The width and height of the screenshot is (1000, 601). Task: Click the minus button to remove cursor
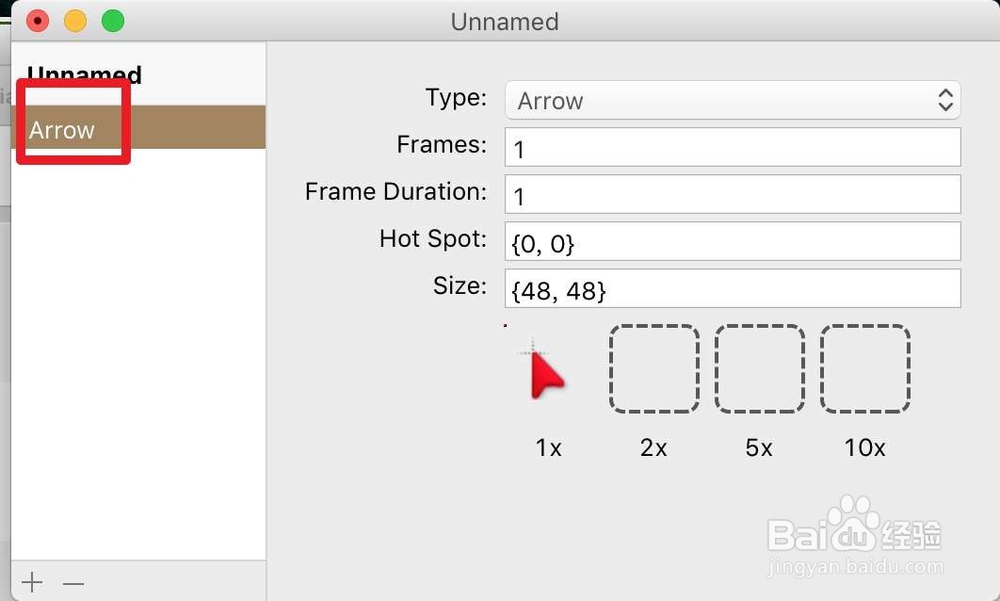(x=73, y=583)
